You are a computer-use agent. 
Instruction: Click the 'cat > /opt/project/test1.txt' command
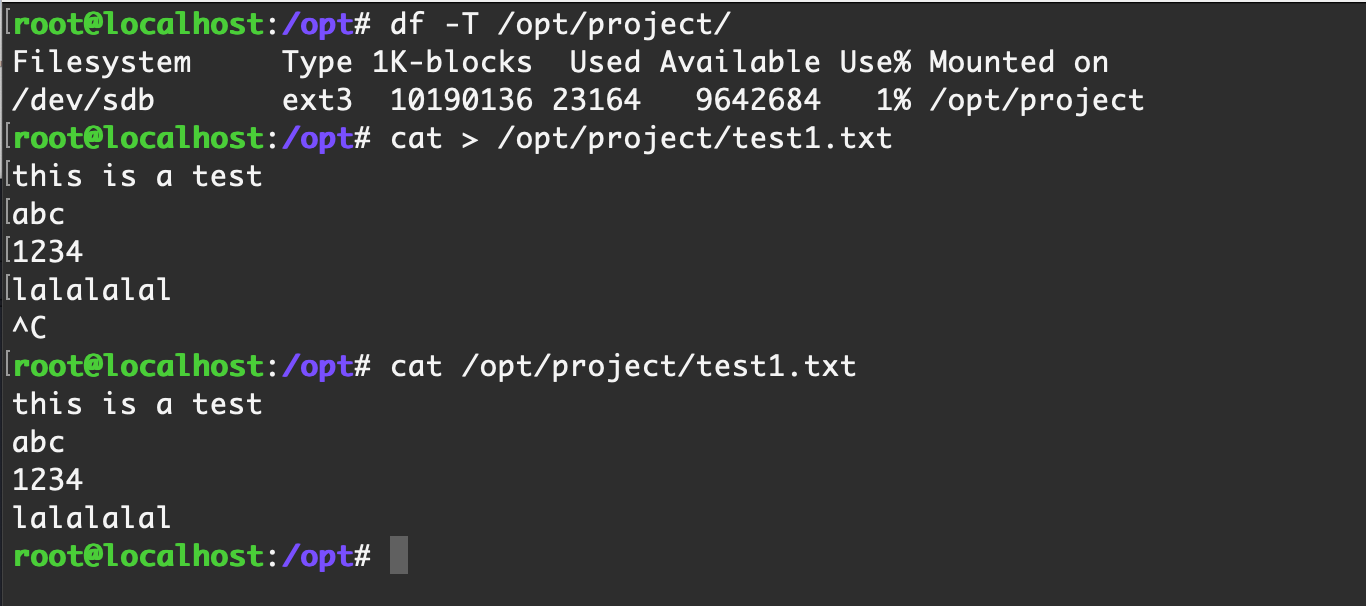[x=641, y=138]
